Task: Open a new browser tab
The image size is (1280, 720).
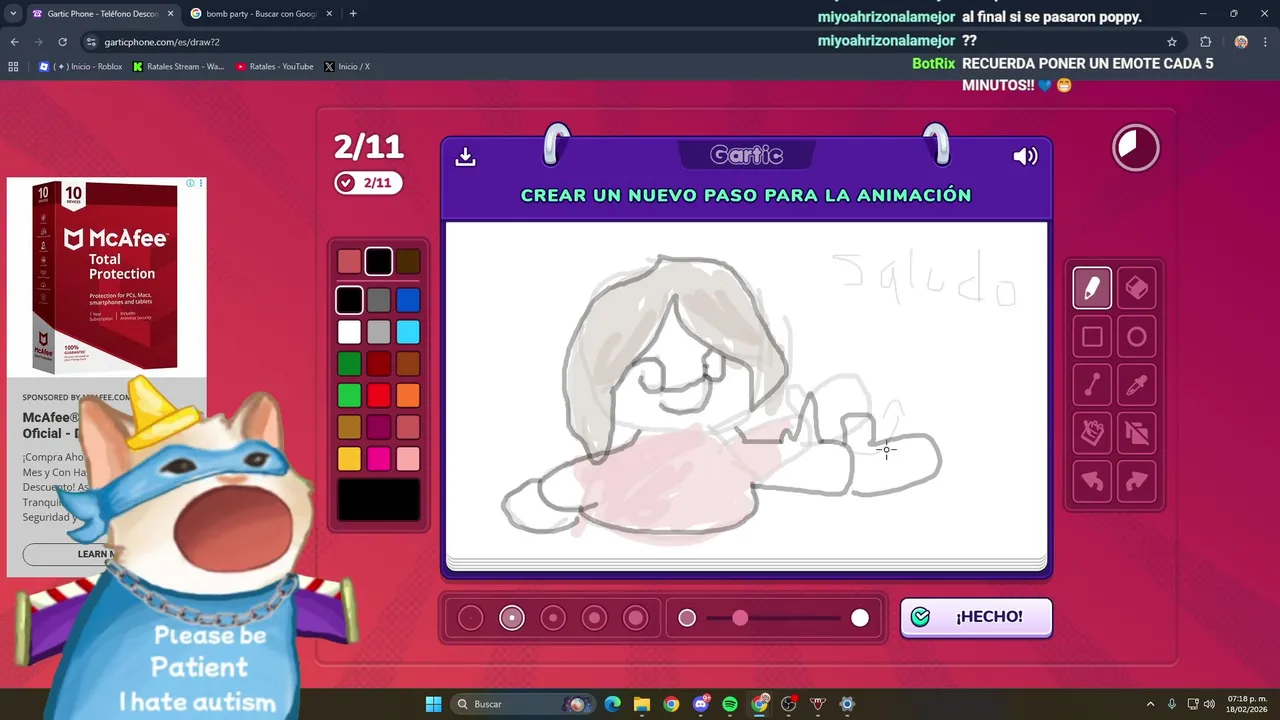Action: tap(353, 13)
